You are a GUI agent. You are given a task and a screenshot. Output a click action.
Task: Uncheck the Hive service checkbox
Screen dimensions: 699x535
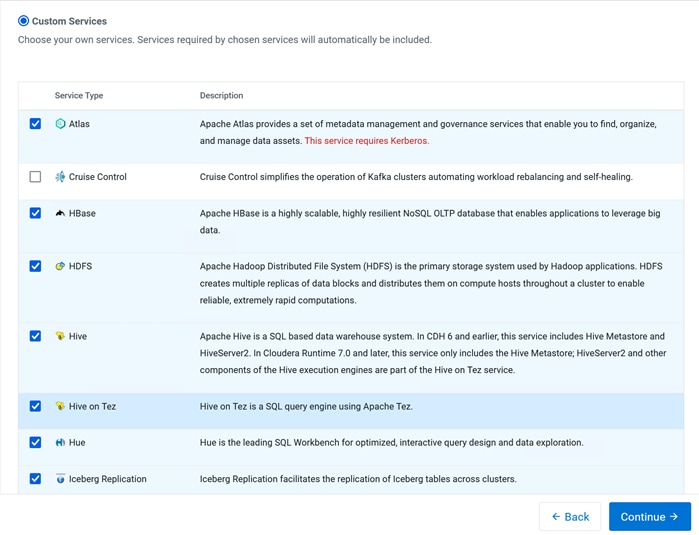point(35,336)
